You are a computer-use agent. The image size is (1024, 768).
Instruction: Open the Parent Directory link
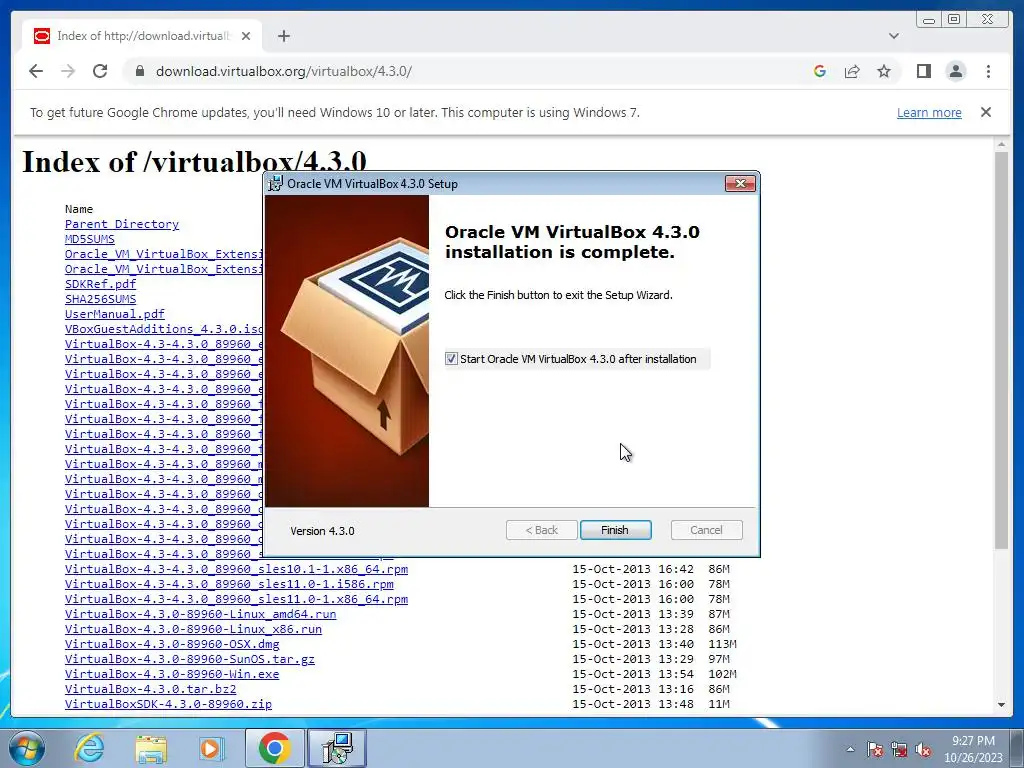pyautogui.click(x=121, y=224)
